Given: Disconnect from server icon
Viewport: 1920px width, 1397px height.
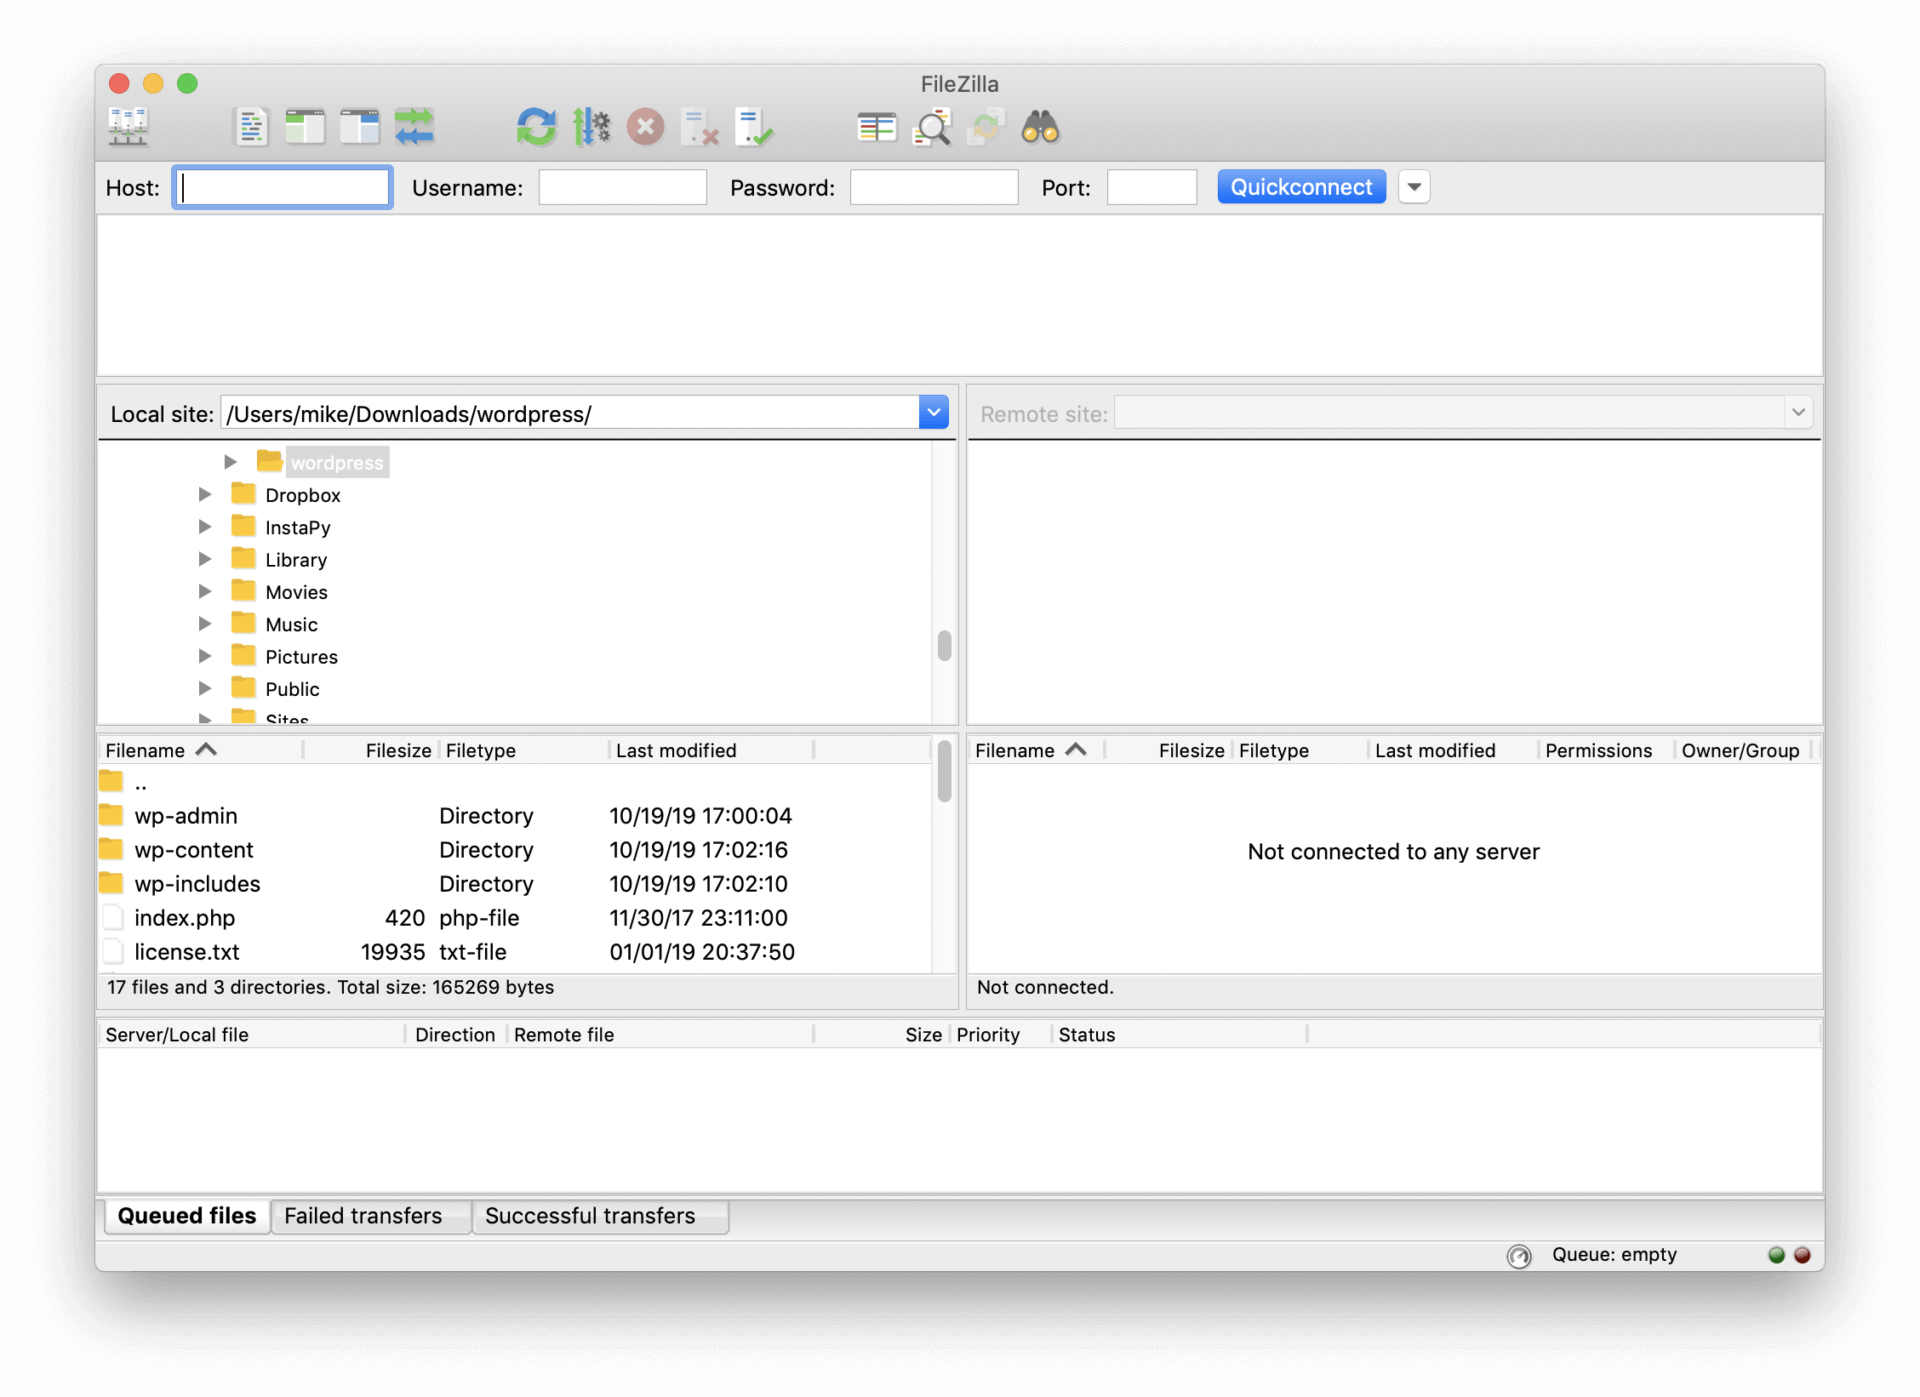Looking at the screenshot, I should pyautogui.click(x=700, y=127).
